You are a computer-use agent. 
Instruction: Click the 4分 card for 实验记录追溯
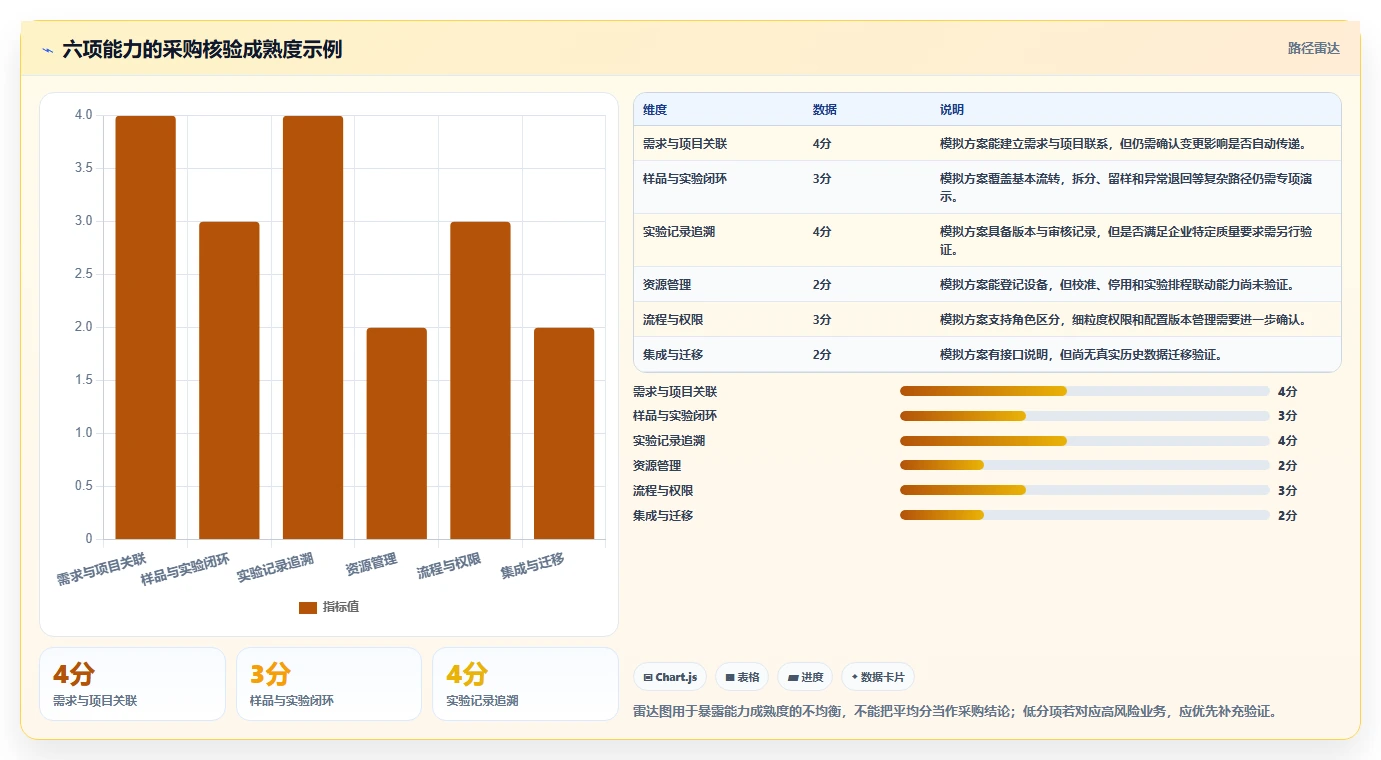(x=525, y=684)
